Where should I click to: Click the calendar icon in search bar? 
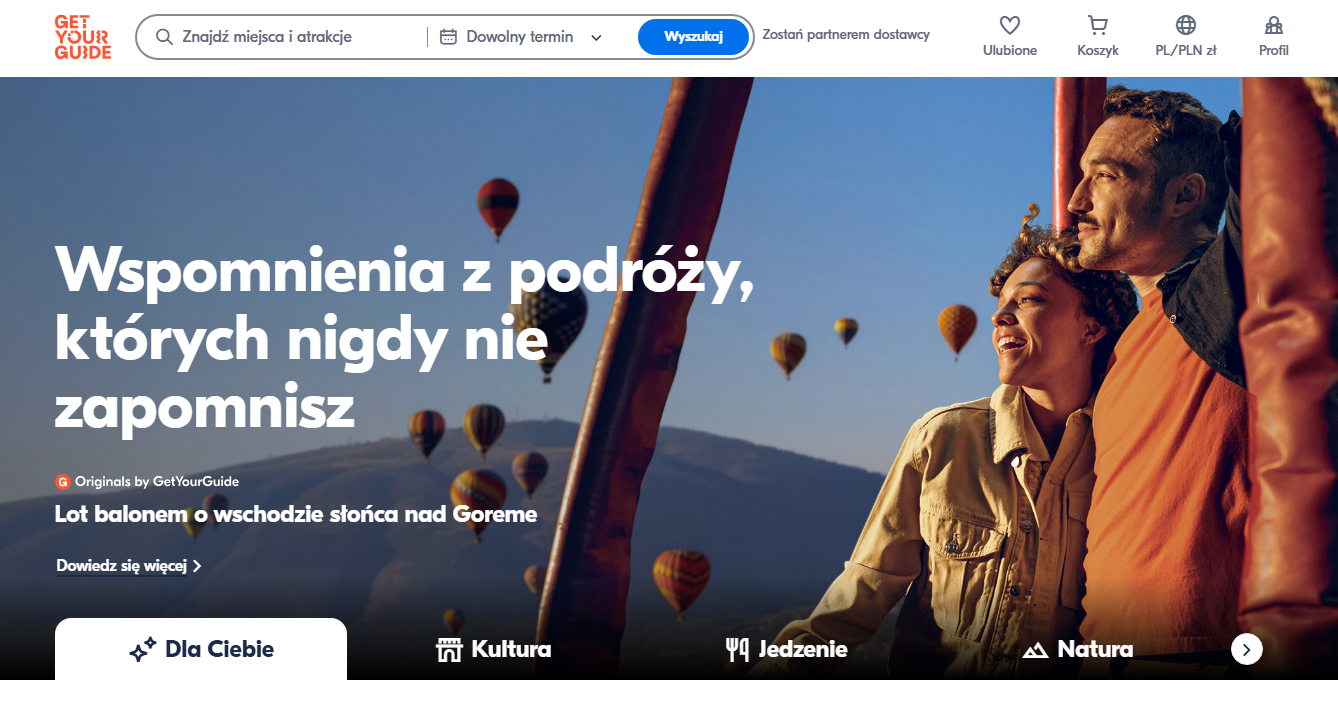pos(449,37)
